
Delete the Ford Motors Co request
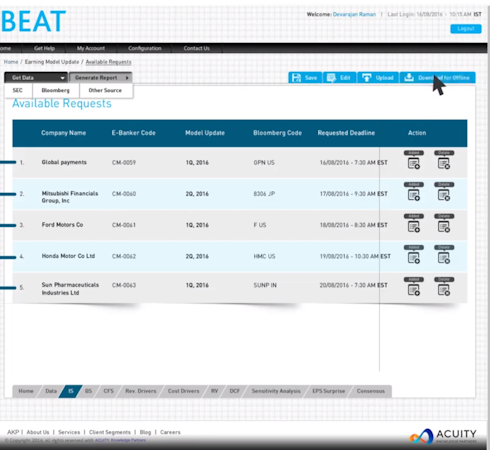(444, 227)
